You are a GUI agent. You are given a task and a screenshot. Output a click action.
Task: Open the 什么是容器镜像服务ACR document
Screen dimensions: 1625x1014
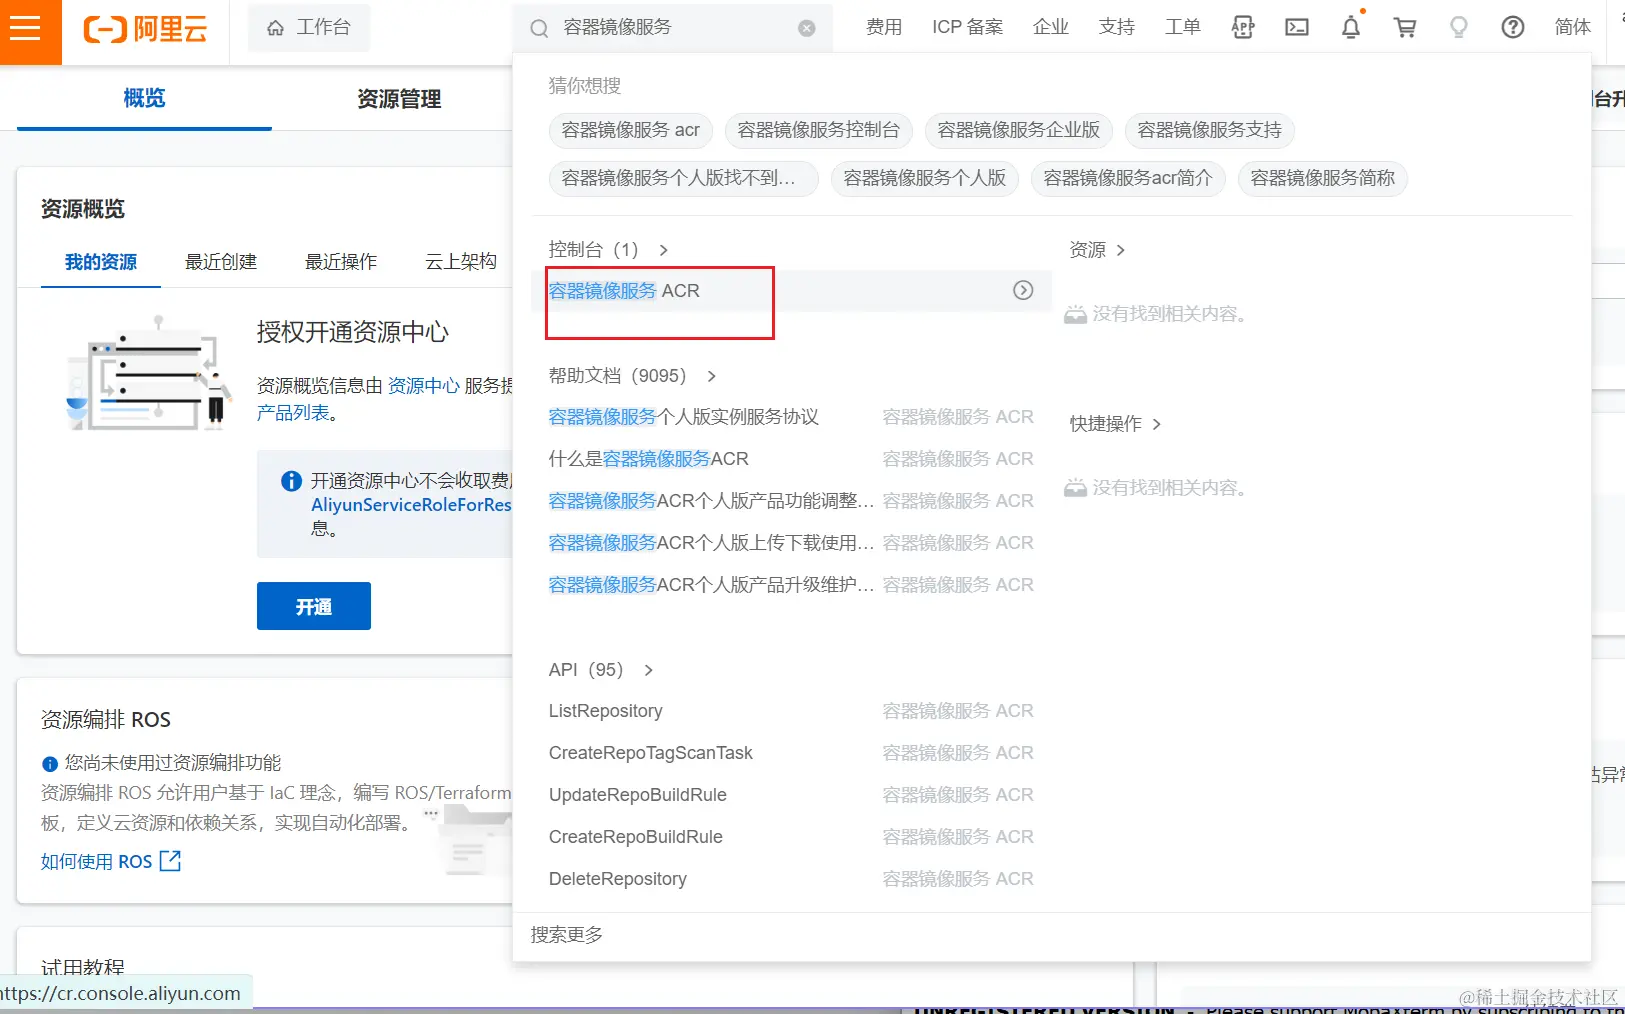(648, 459)
